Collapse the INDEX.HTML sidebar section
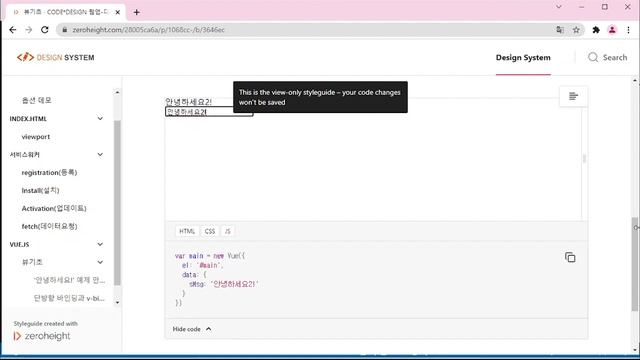This screenshot has width=640, height=360. coord(100,119)
